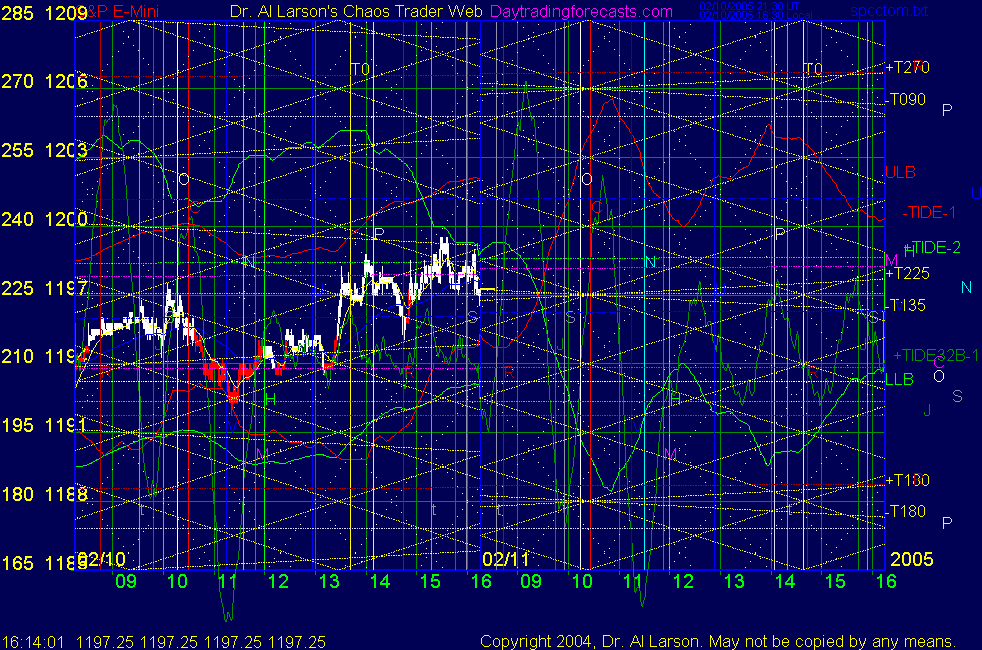Click the T0 marker in the 02/11 session
The width and height of the screenshot is (982, 650).
click(x=813, y=69)
